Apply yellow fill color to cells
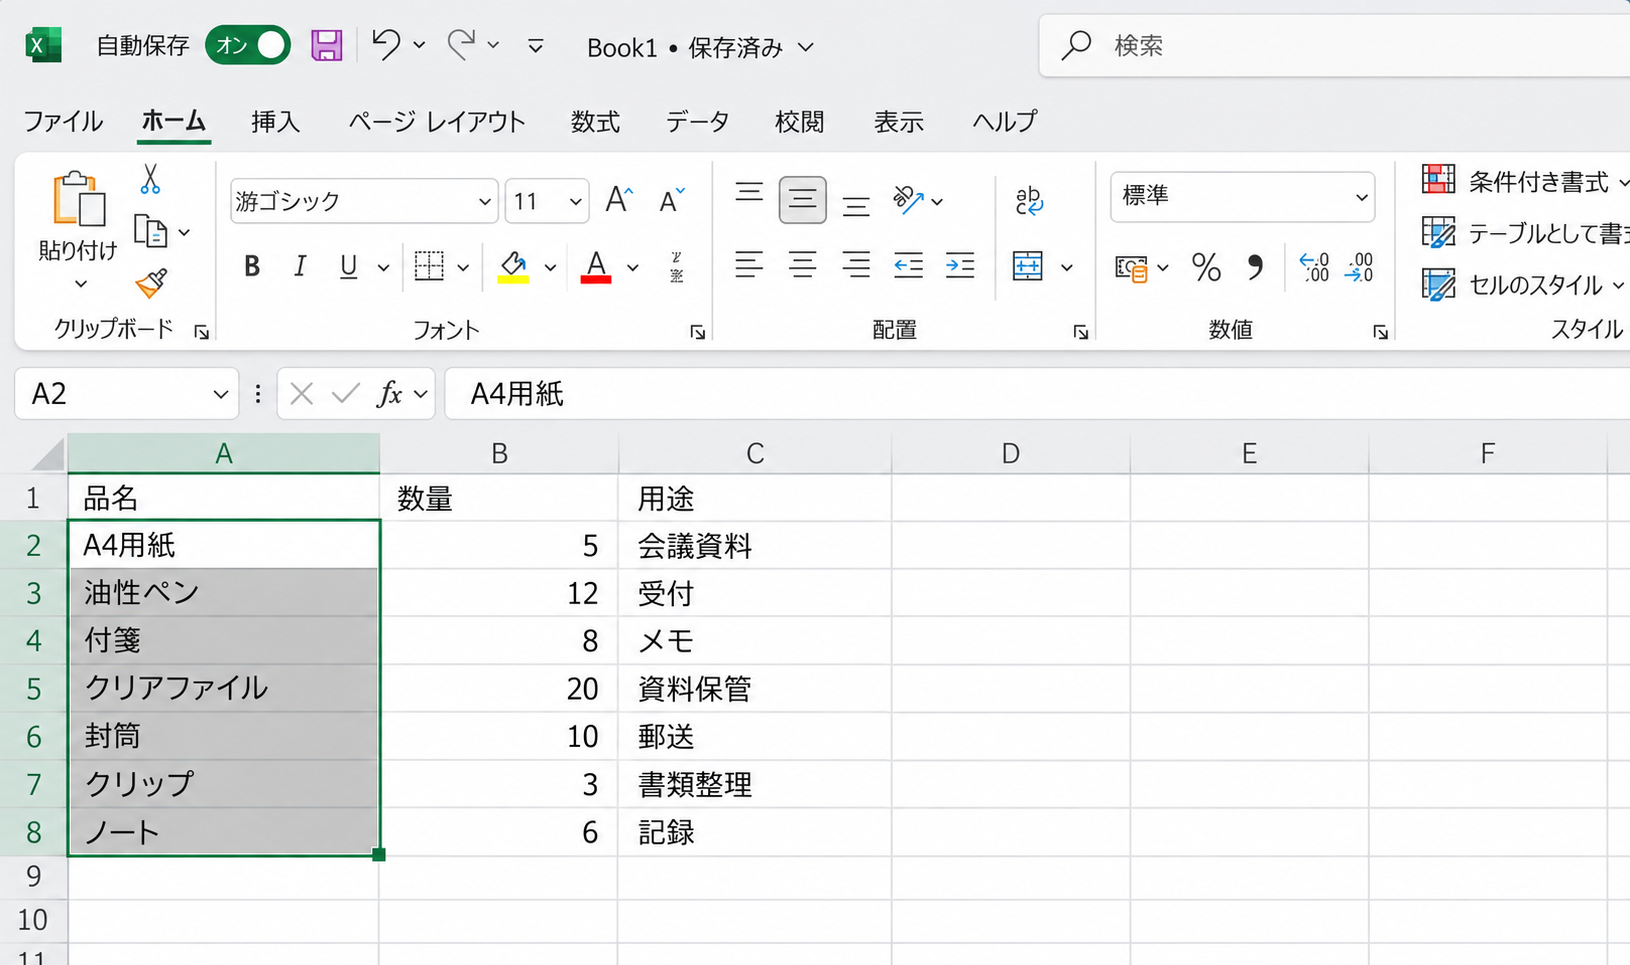Screen dimensions: 1630x965 pyautogui.click(x=513, y=267)
